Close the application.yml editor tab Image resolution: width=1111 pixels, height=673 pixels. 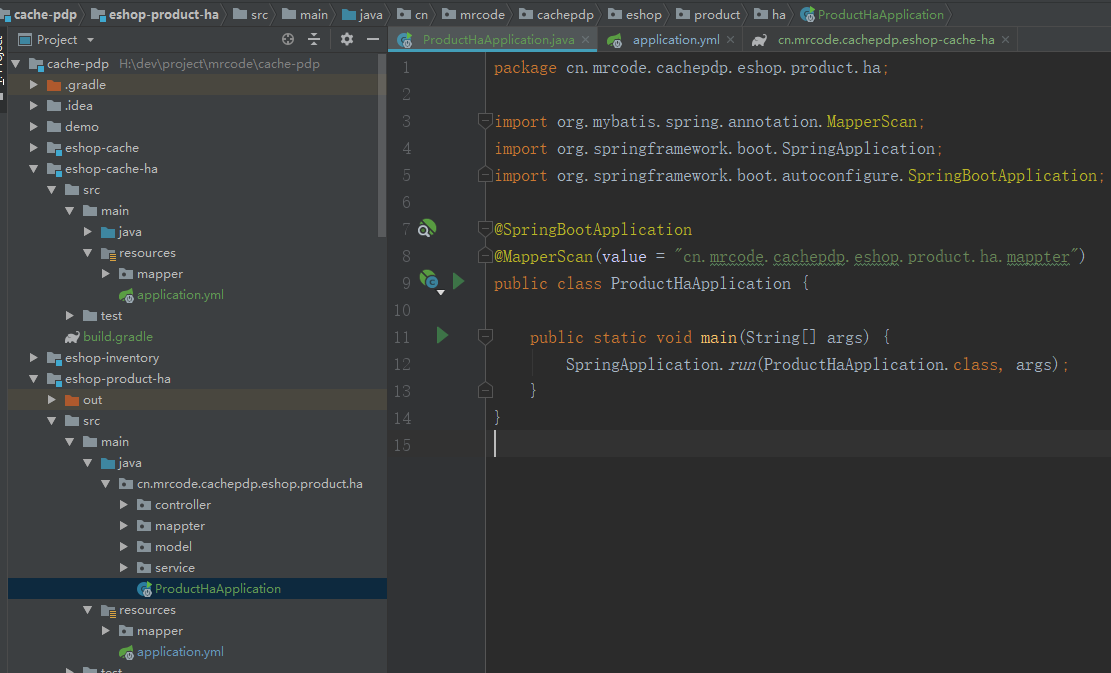point(731,40)
